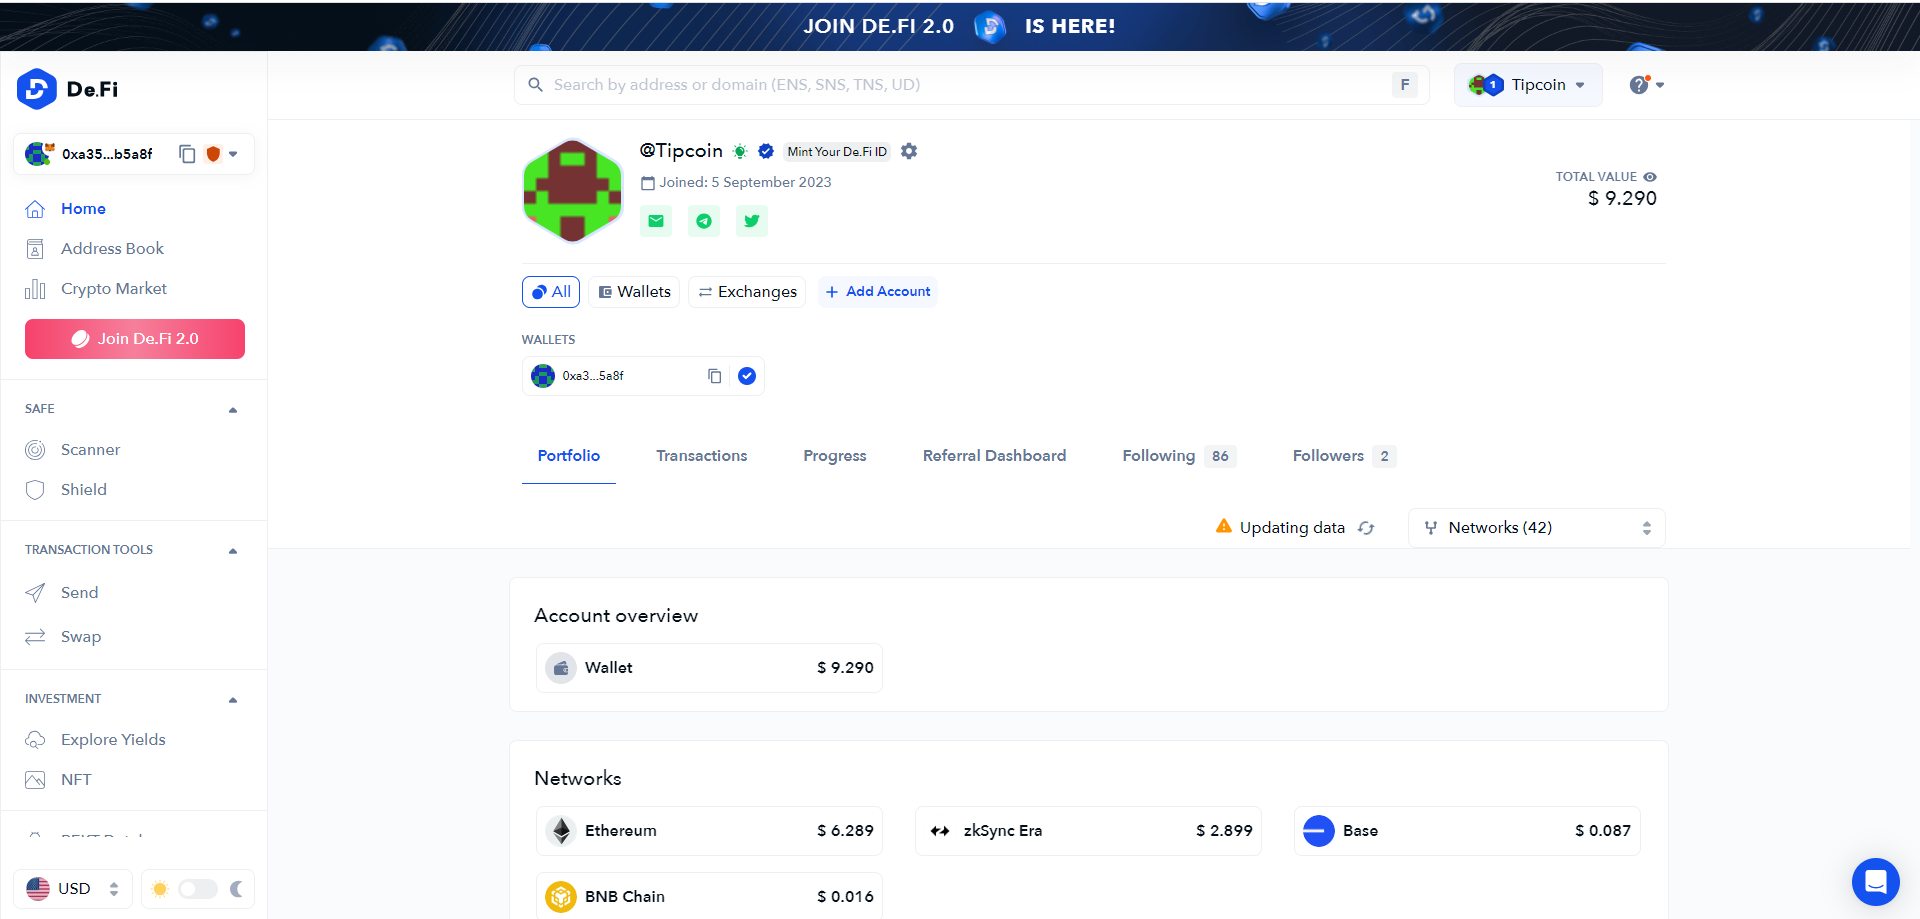Select the zkSync Era network card
The image size is (1920, 919).
(1088, 831)
